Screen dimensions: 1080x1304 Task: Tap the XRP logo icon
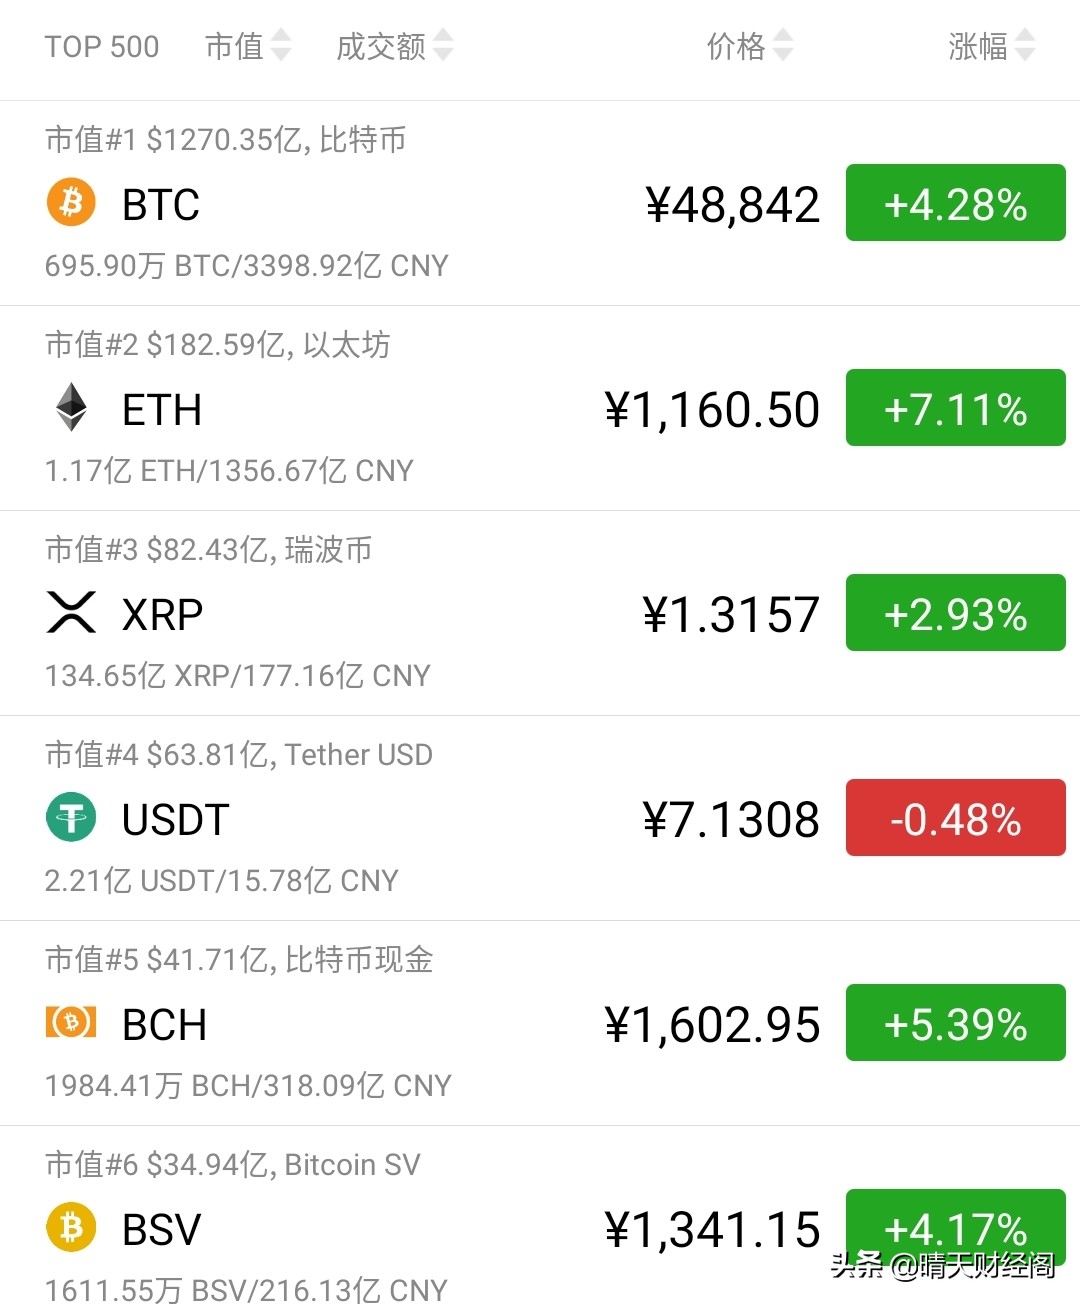(x=71, y=613)
